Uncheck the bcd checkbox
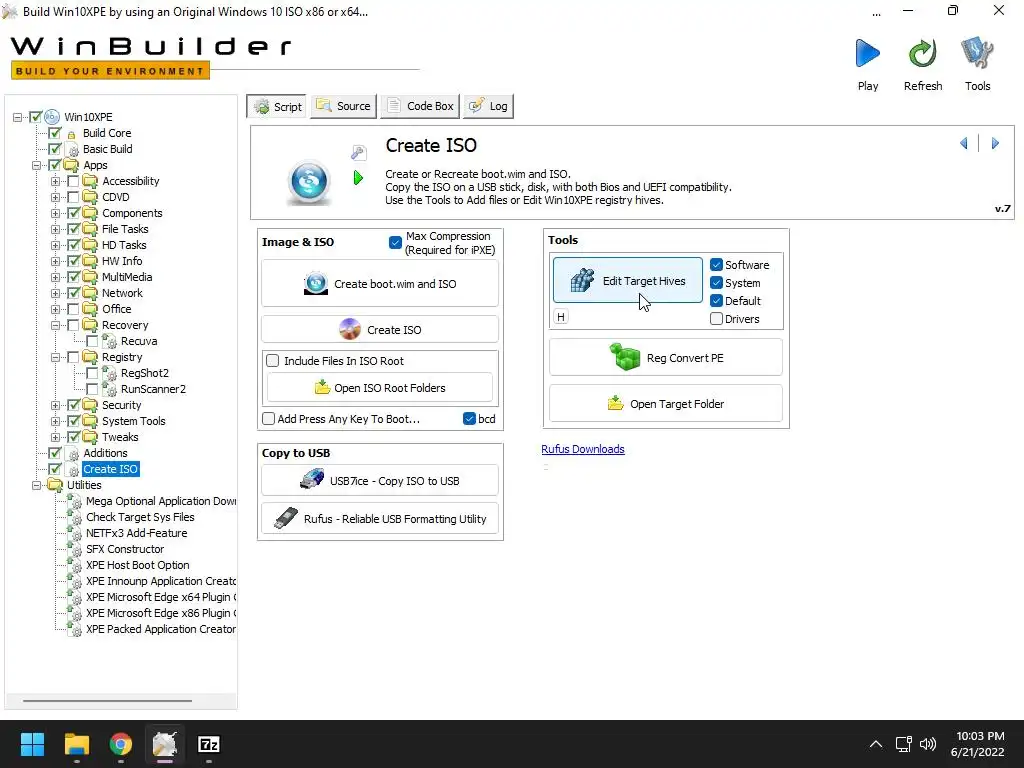Viewport: 1024px width, 768px height. click(469, 419)
